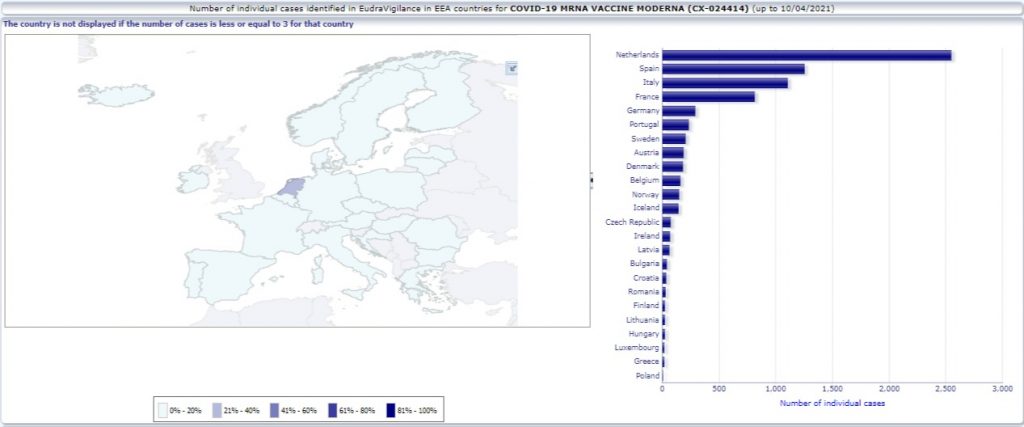Click the Austria bar in chart
Viewport: 1024px width, 427px height.
click(x=673, y=153)
